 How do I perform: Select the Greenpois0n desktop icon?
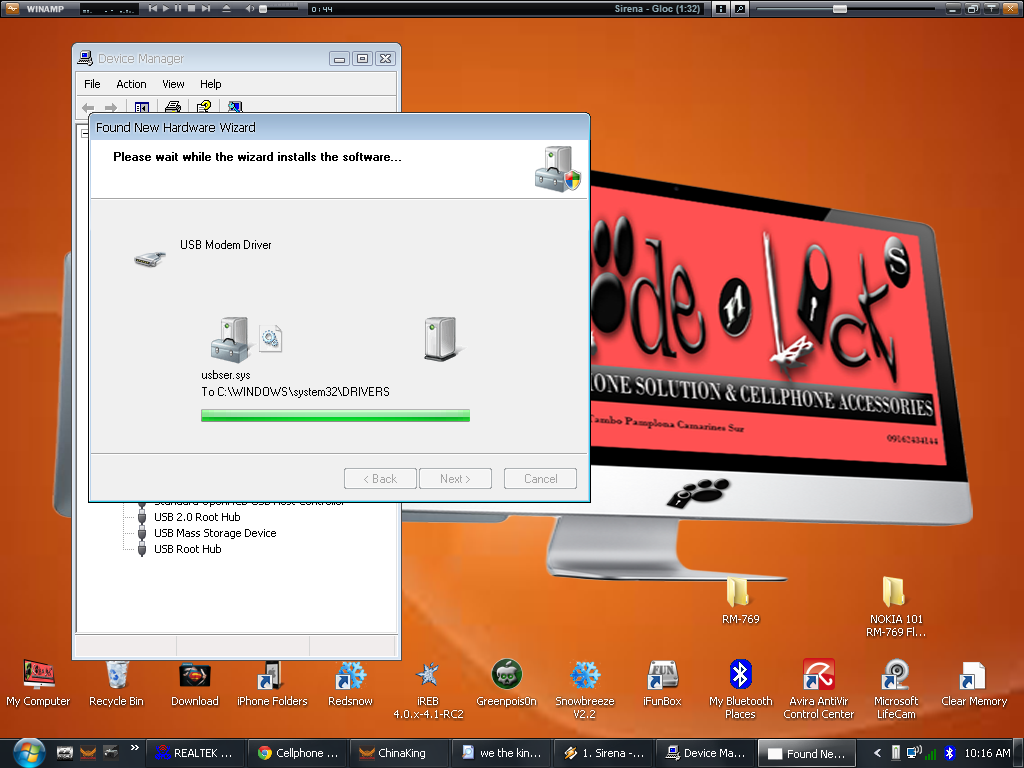pos(506,683)
